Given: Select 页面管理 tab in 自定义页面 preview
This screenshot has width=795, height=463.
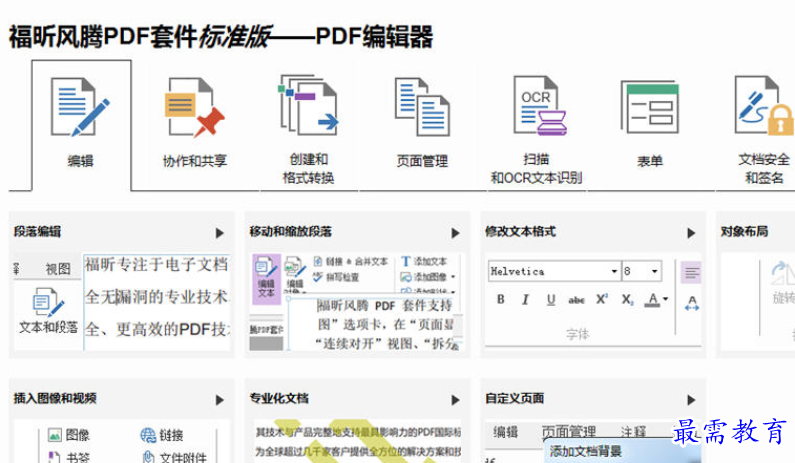Looking at the screenshot, I should point(569,432).
